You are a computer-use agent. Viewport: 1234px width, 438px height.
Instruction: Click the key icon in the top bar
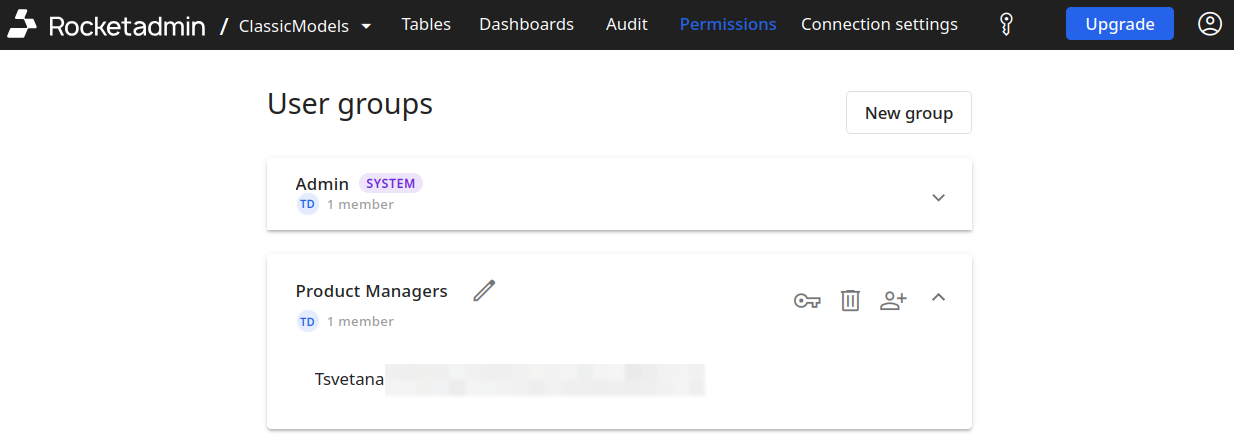tap(1007, 25)
